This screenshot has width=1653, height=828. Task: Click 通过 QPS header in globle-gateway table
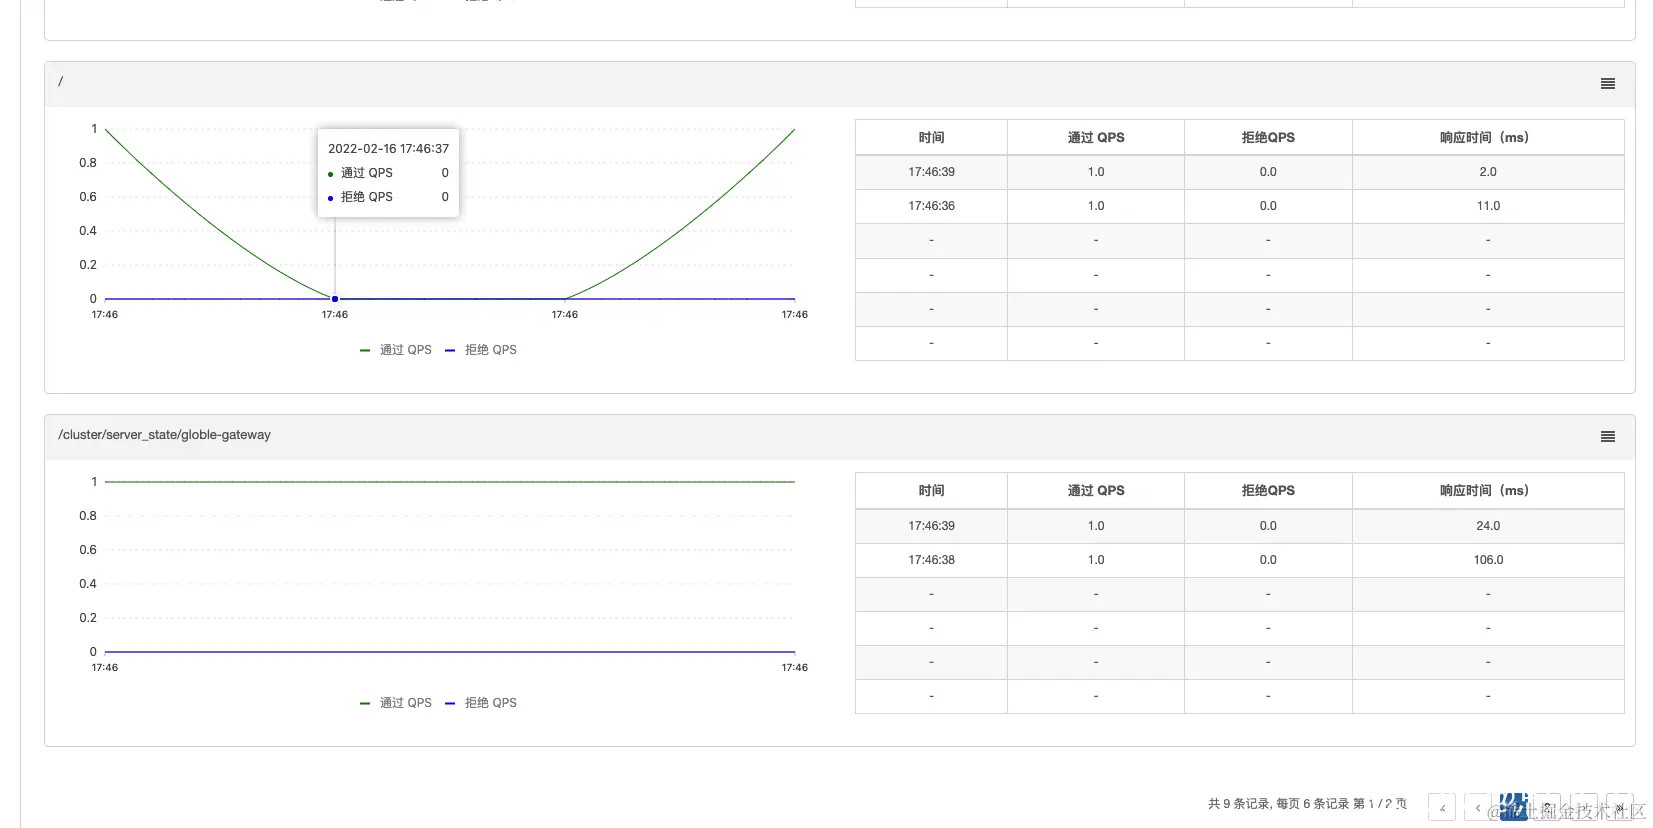(x=1096, y=491)
